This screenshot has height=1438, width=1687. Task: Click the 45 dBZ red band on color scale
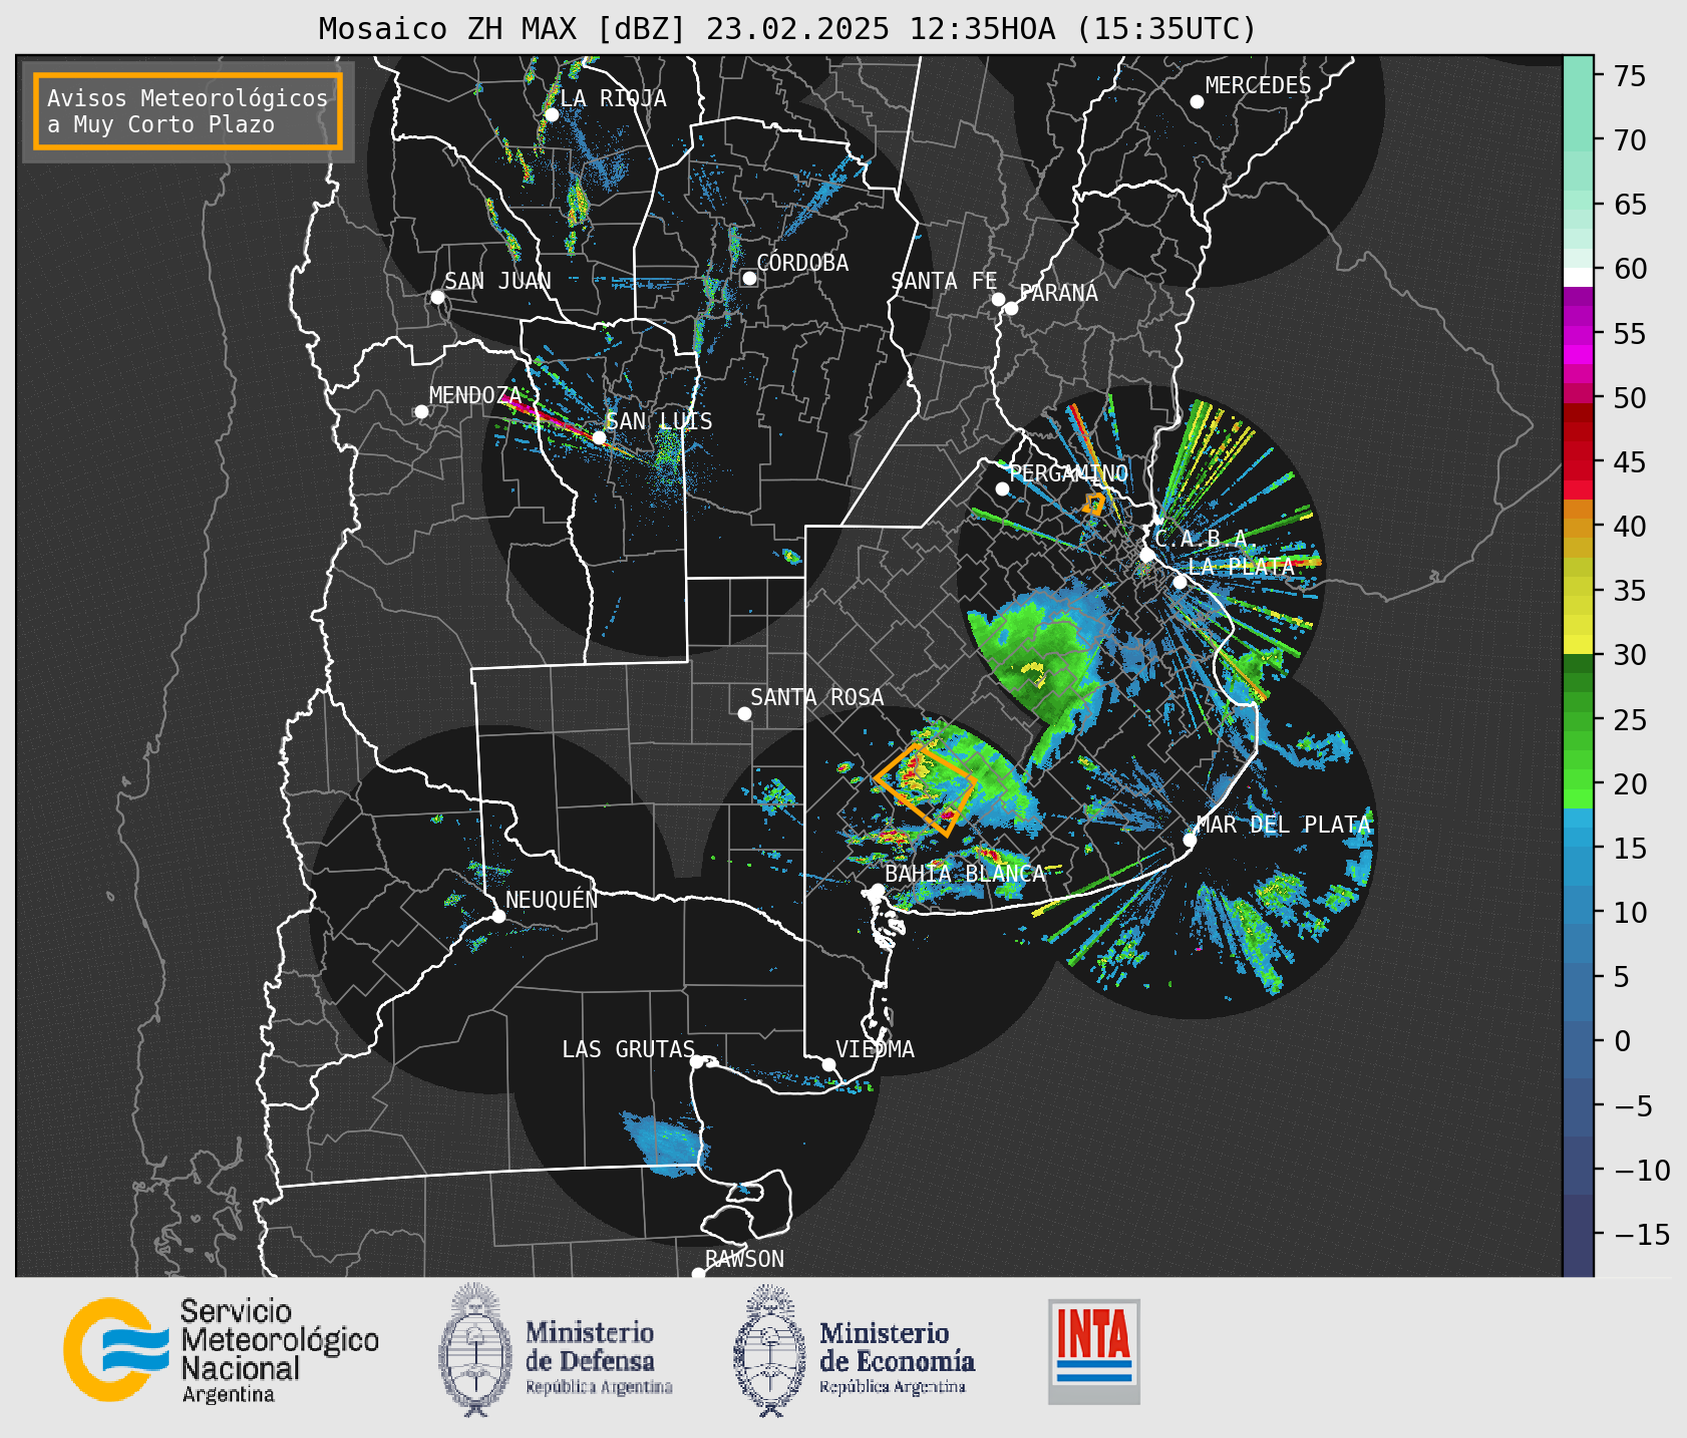[1578, 462]
